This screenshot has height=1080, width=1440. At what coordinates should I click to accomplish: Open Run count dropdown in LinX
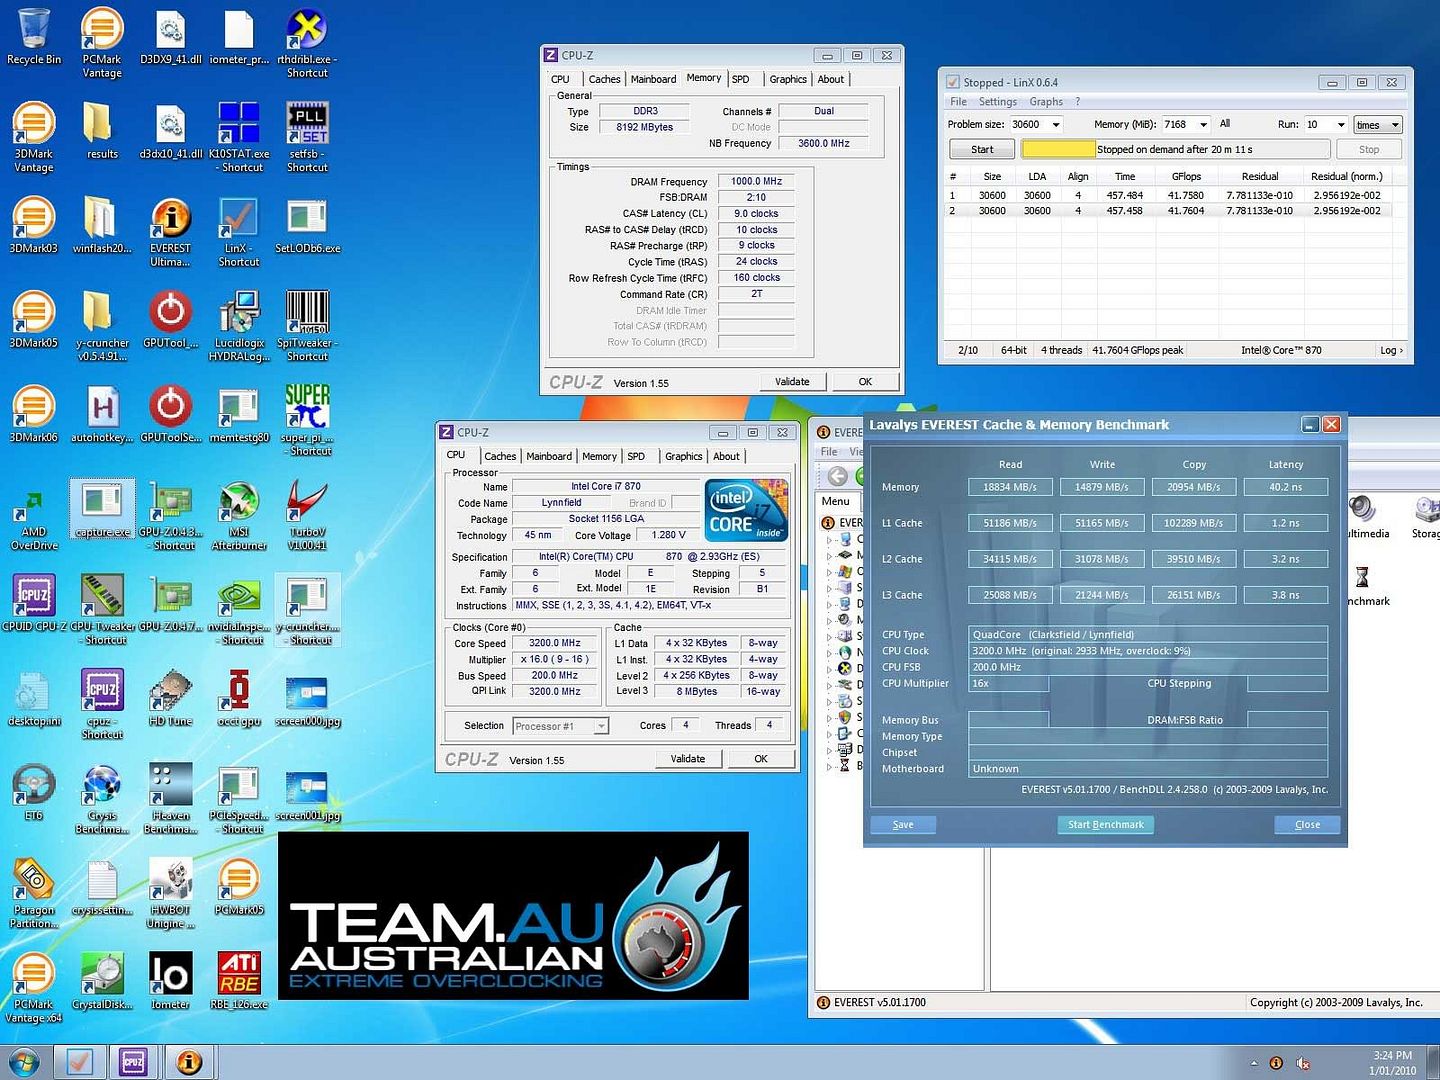[x=1341, y=124]
